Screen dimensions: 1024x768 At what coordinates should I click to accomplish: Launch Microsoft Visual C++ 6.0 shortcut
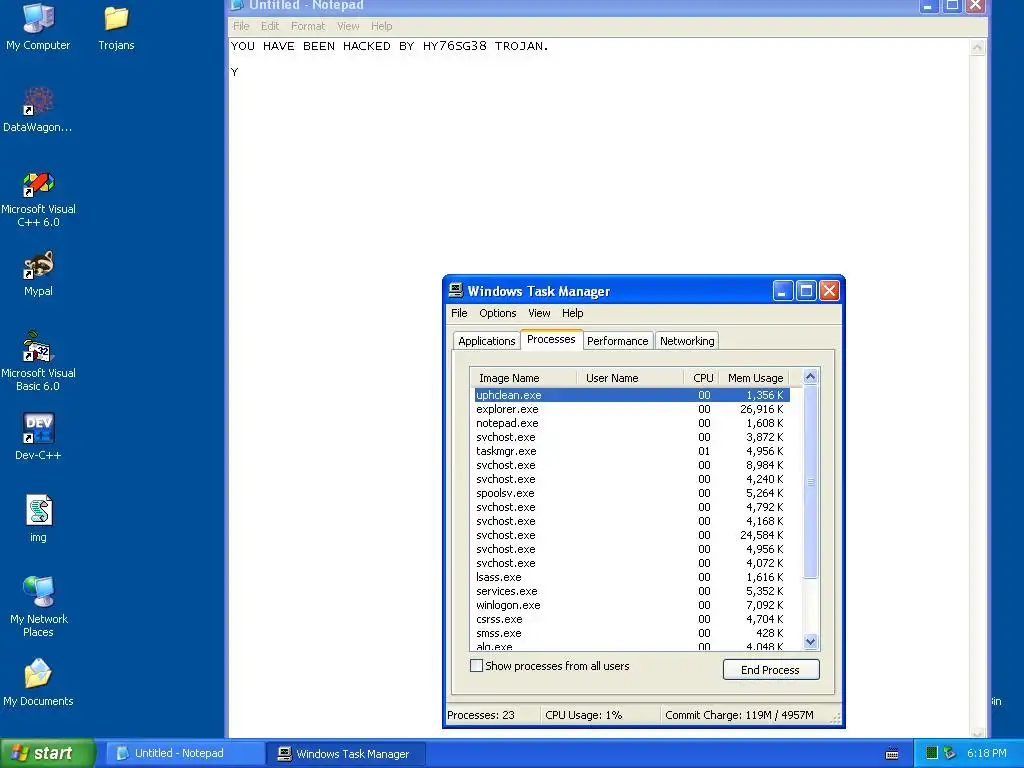38,199
